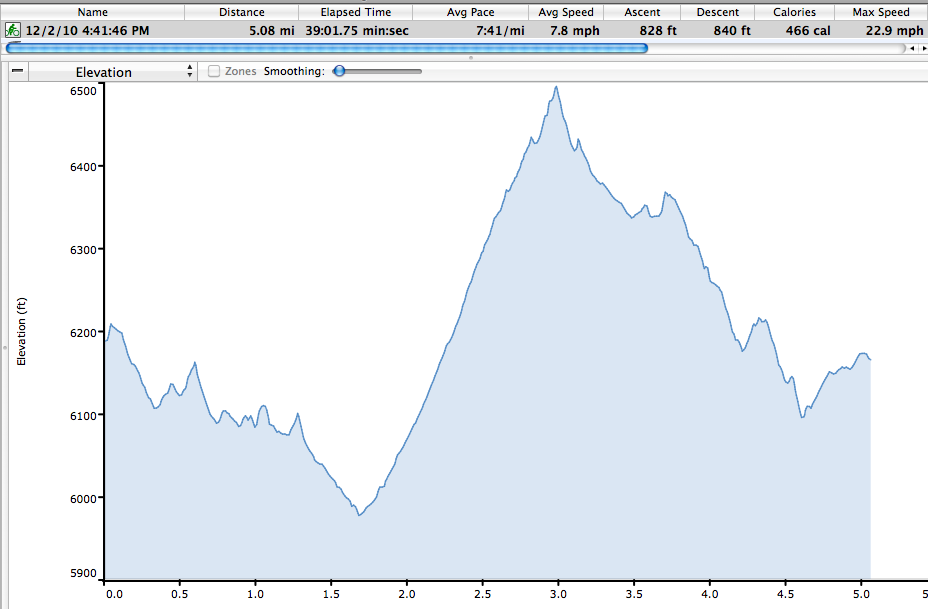Collapse the graph using the minus button
Viewport: 928px width, 609px height.
point(18,72)
